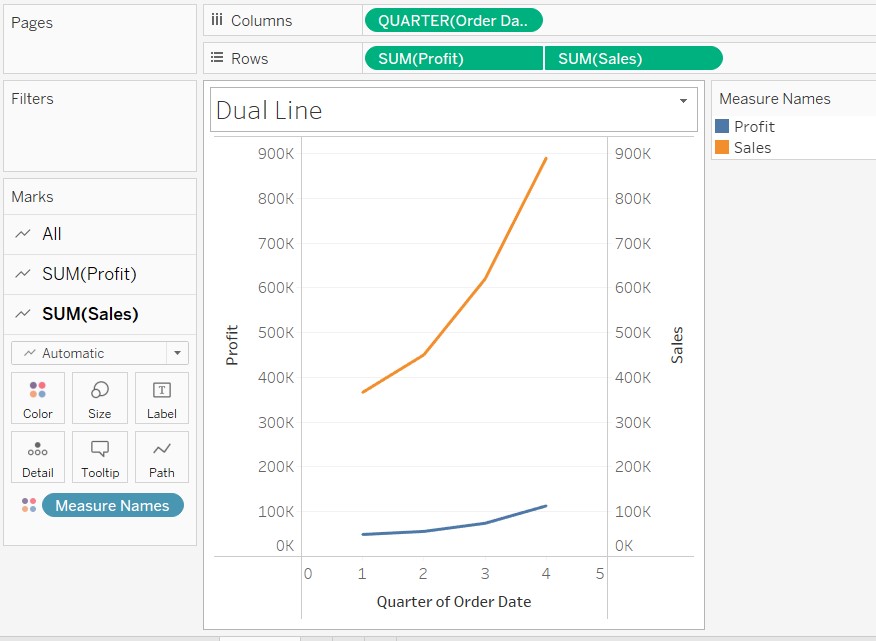This screenshot has width=876, height=641.
Task: Open the Tooltip mark card
Action: [x=100, y=457]
